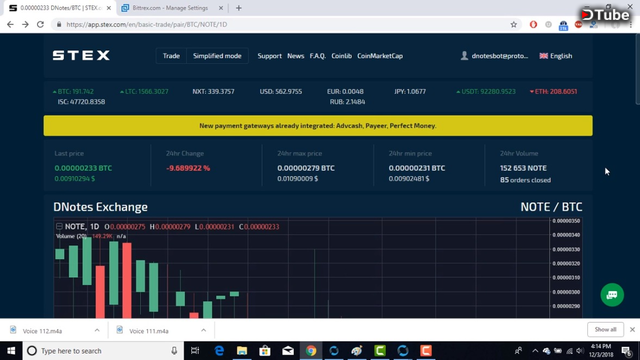The image size is (640, 360).
Task: Show all downloads
Action: [x=605, y=329]
